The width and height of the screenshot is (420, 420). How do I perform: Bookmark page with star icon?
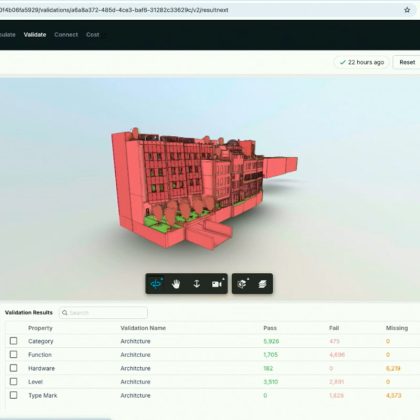[x=407, y=10]
